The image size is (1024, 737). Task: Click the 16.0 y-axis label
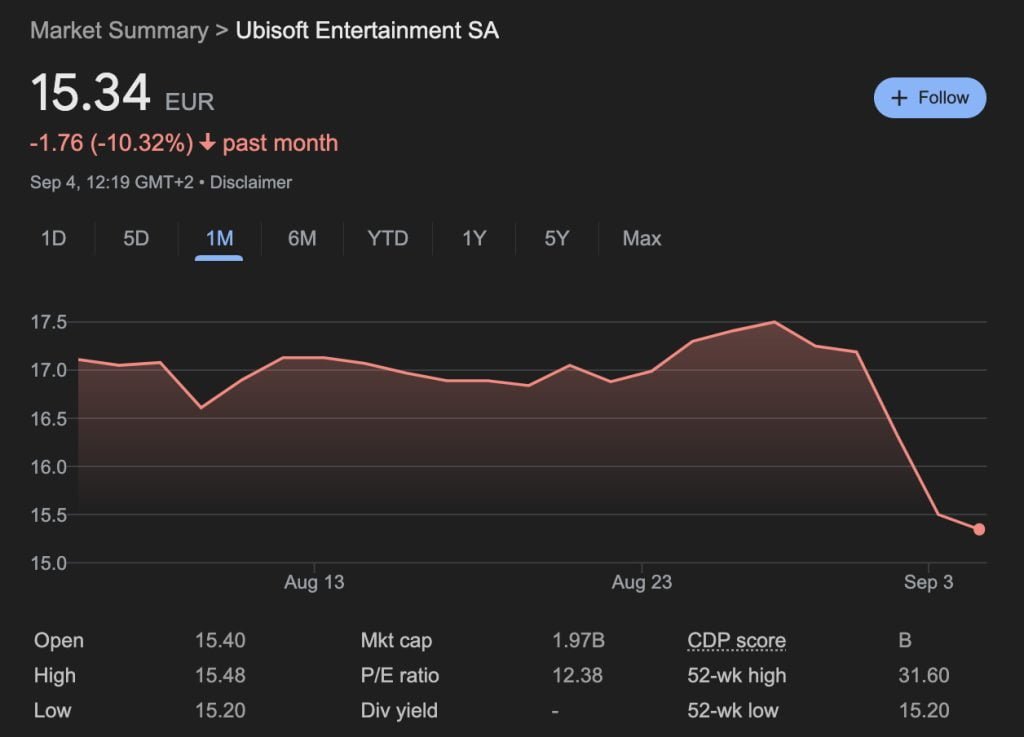49,467
